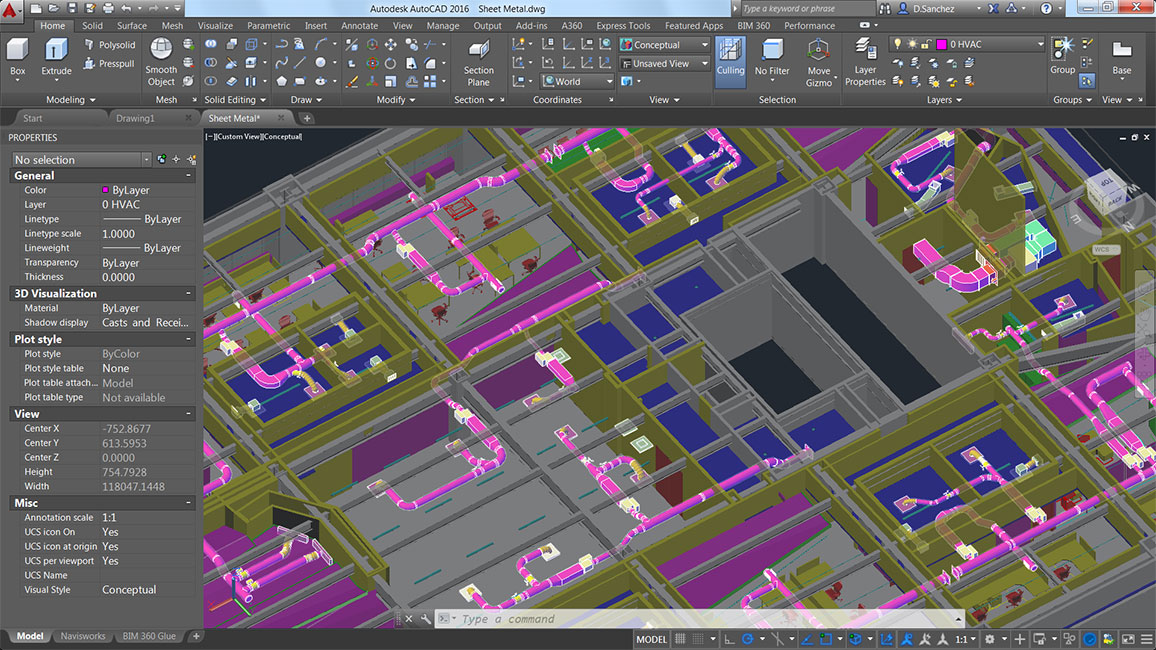Switch to the Visualize ribbon tab
Image resolution: width=1156 pixels, height=650 pixels.
click(x=215, y=26)
